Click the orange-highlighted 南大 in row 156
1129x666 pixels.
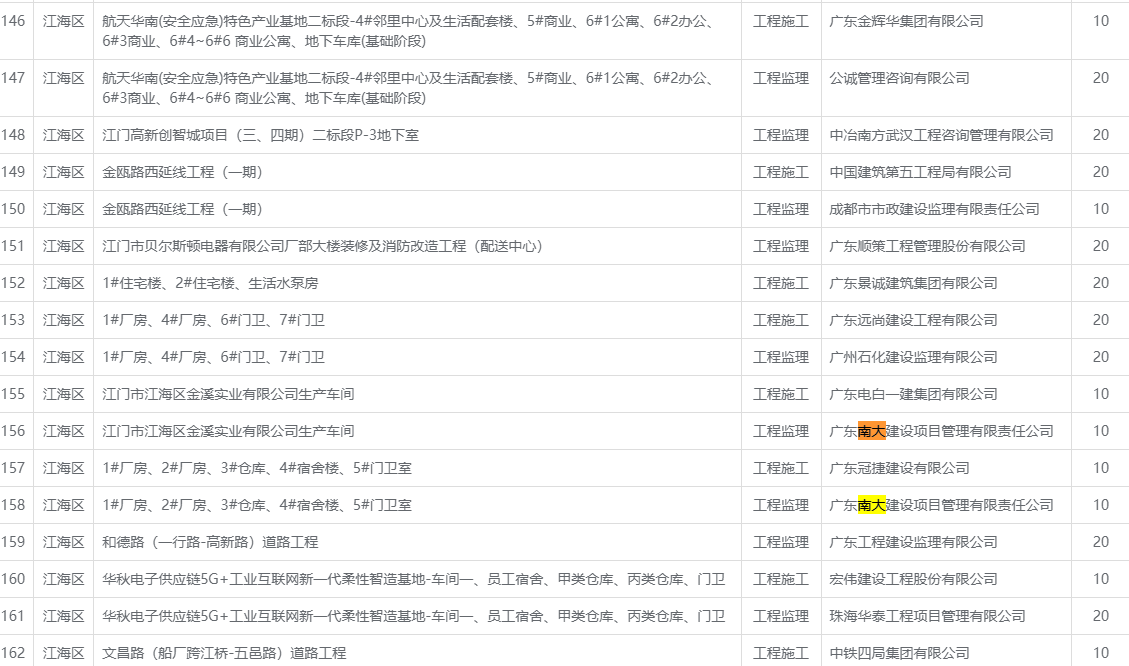coord(871,431)
